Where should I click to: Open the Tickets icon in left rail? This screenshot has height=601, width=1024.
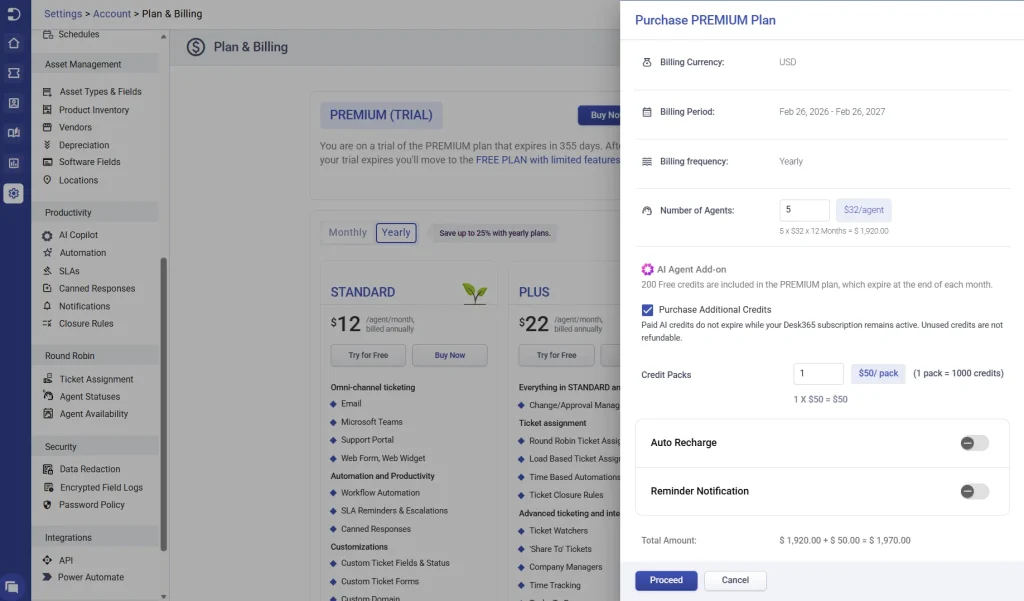click(x=14, y=73)
